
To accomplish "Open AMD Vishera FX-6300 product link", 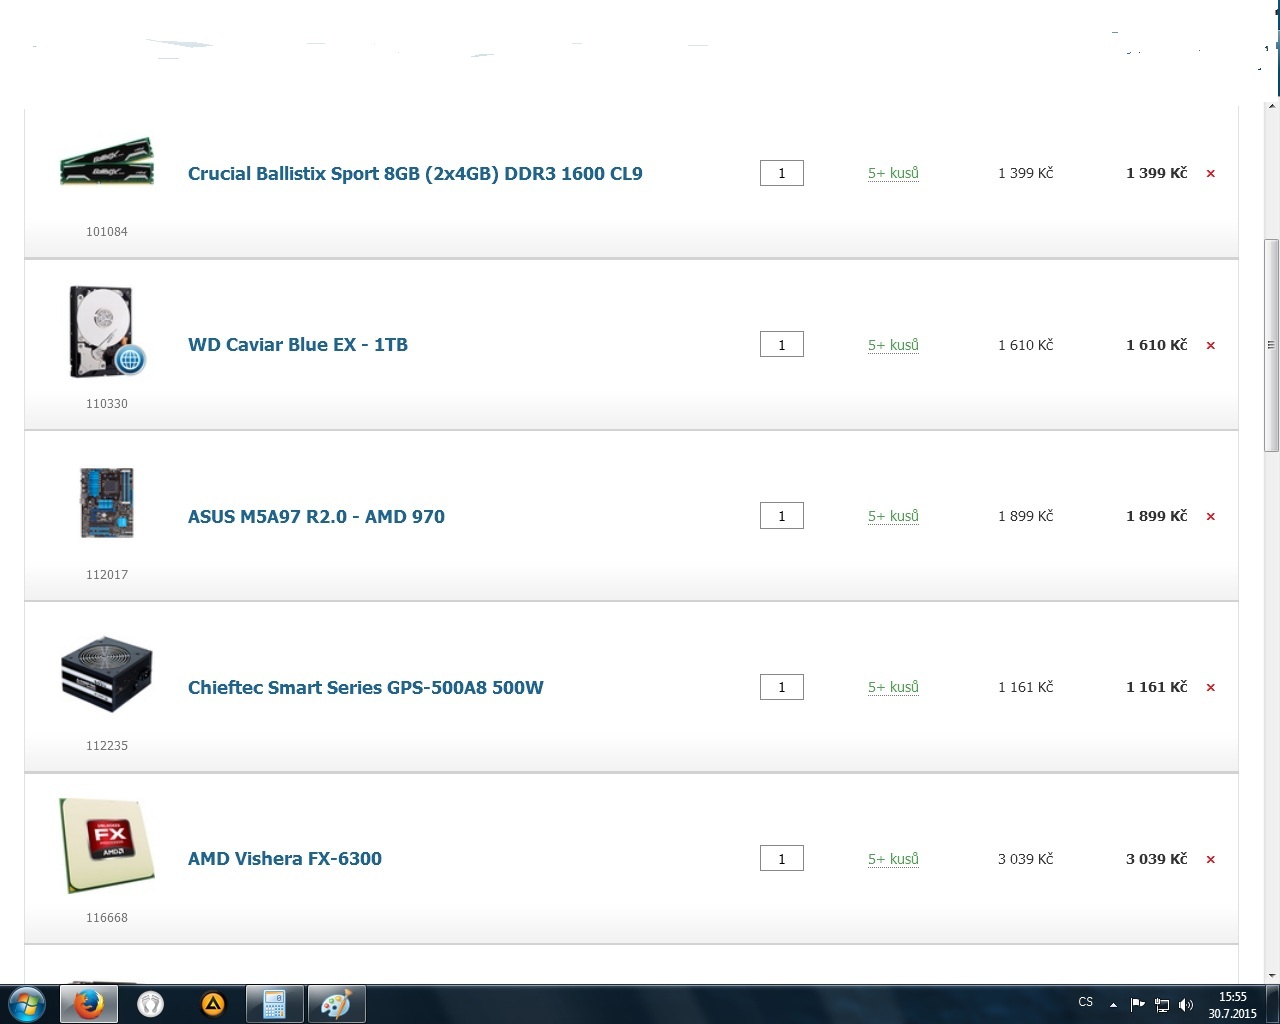I will pyautogui.click(x=285, y=859).
